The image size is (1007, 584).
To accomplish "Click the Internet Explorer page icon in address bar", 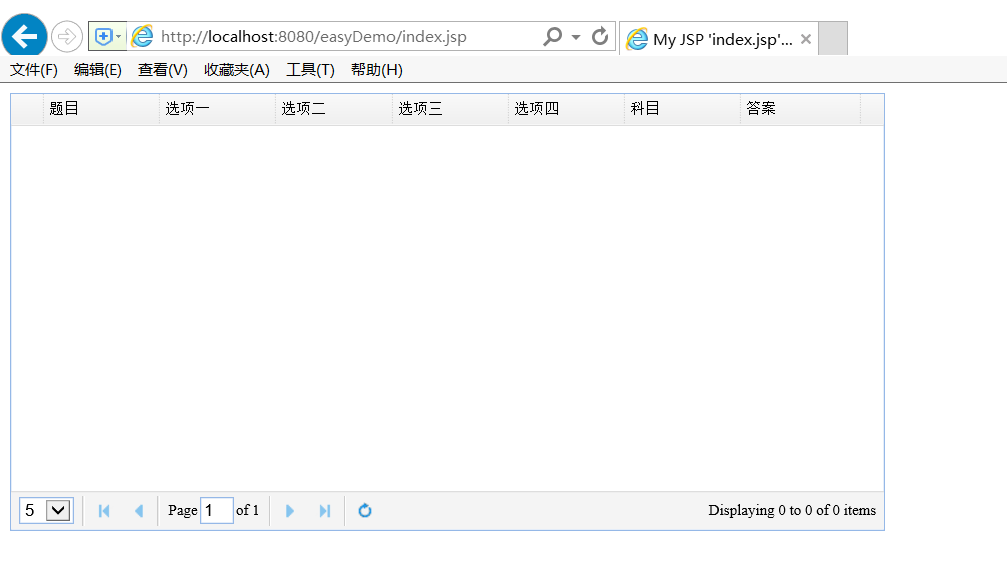I will click(142, 37).
